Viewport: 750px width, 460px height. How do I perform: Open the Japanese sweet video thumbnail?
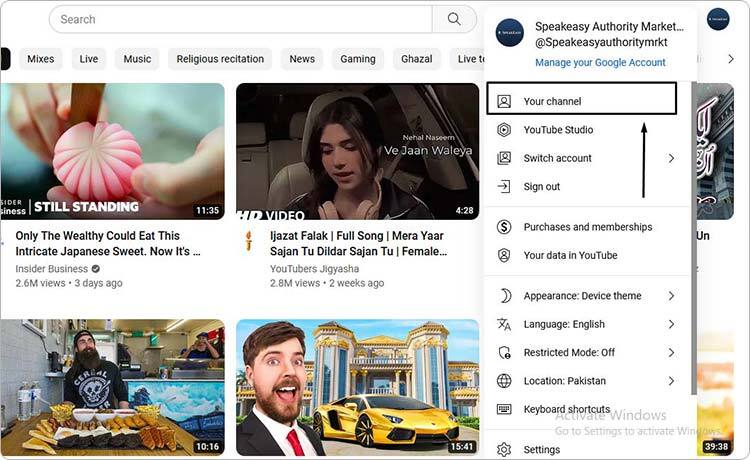[112, 151]
